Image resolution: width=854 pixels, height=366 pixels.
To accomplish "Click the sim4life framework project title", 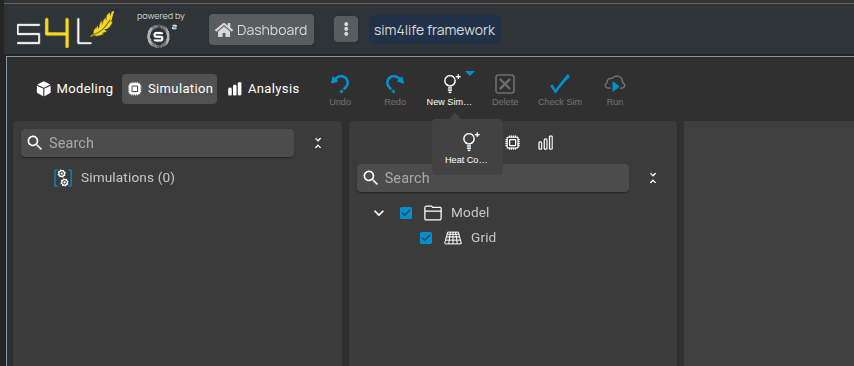I will 435,30.
